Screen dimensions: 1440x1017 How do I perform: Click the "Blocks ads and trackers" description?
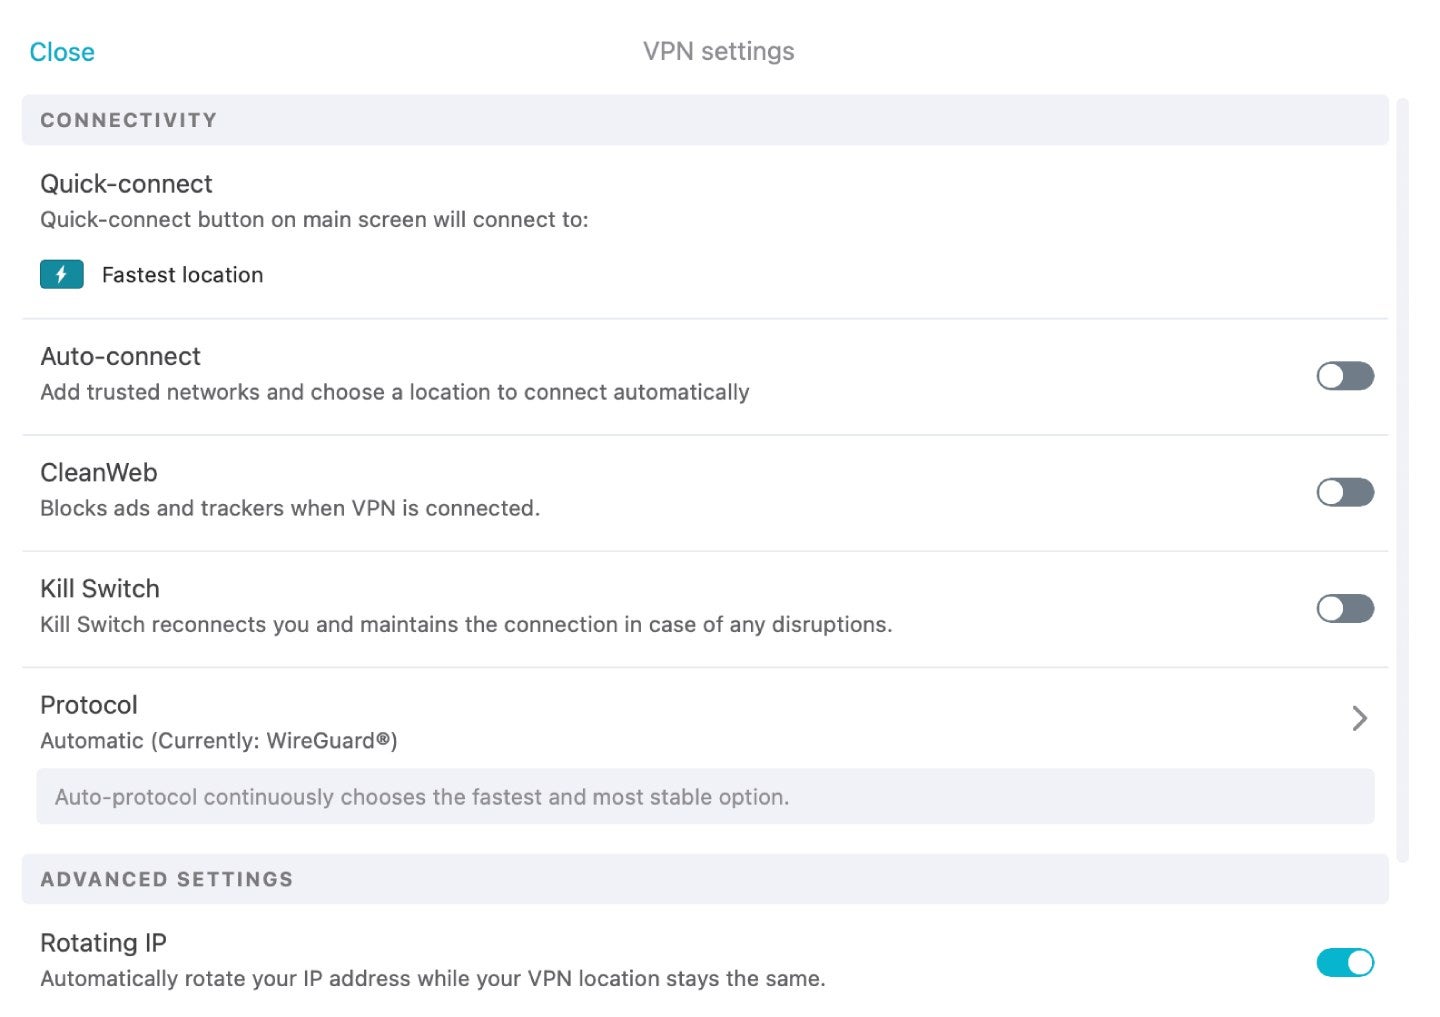290,508
